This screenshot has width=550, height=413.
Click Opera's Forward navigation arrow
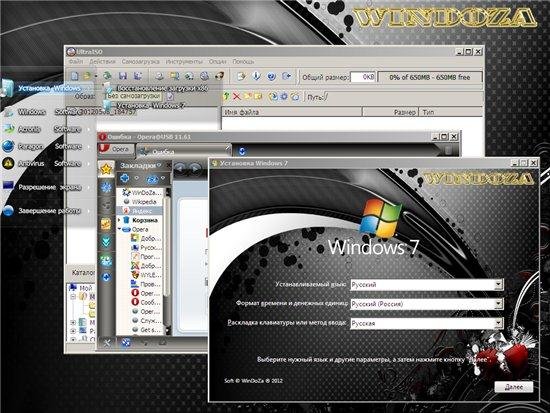pyautogui.click(x=195, y=168)
